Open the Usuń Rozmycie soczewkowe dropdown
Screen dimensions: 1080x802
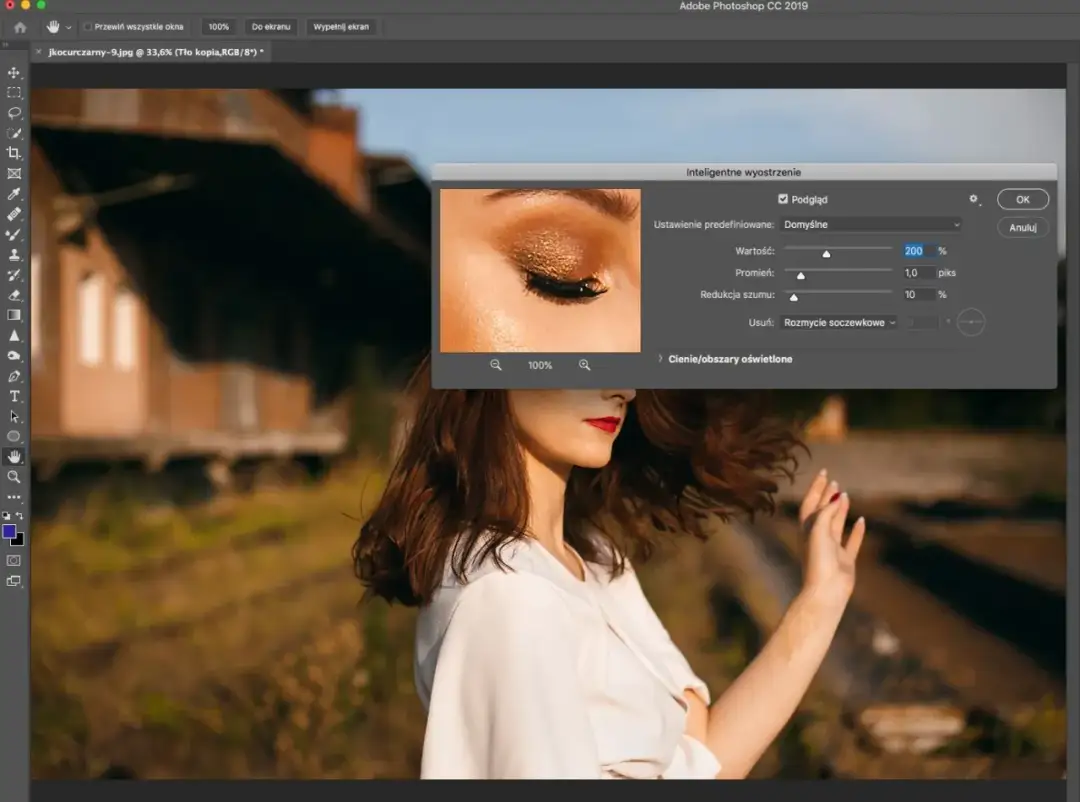pyautogui.click(x=839, y=322)
